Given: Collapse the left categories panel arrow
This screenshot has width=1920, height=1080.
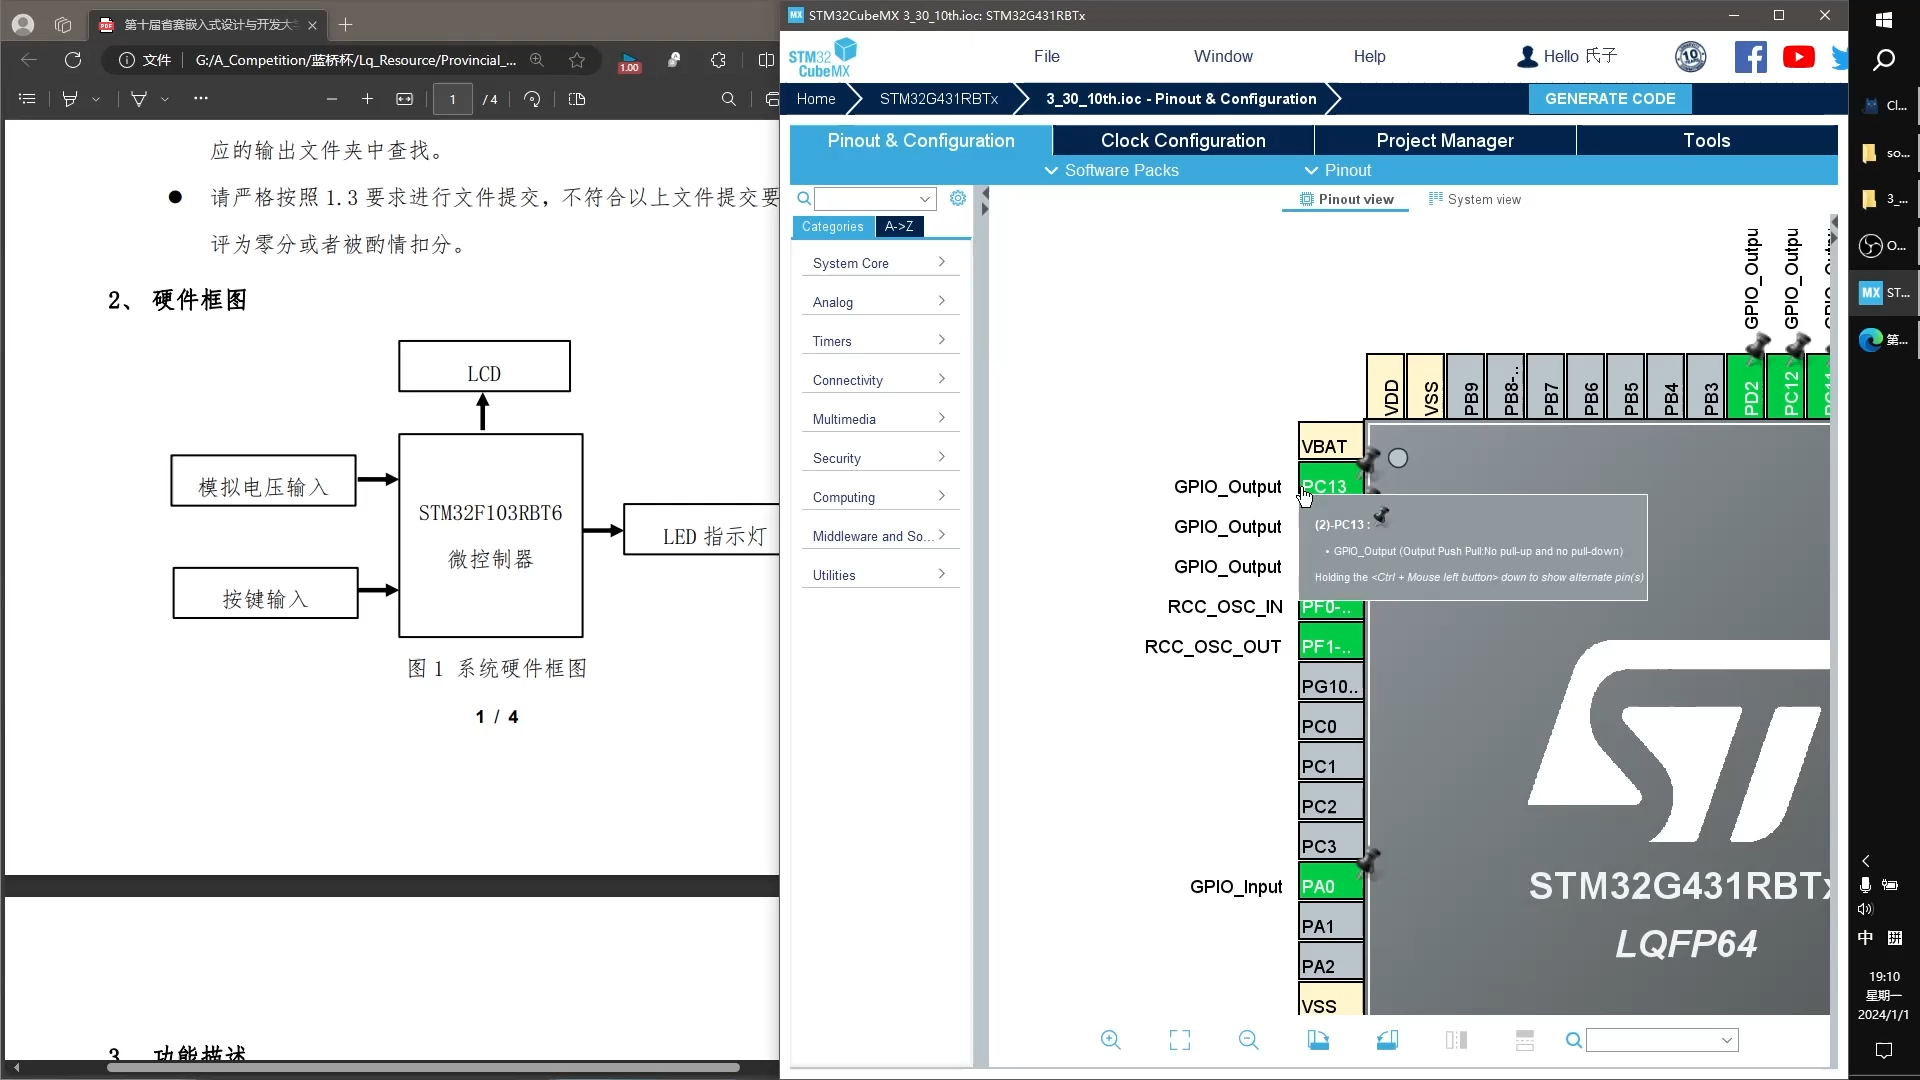Looking at the screenshot, I should click(x=985, y=193).
